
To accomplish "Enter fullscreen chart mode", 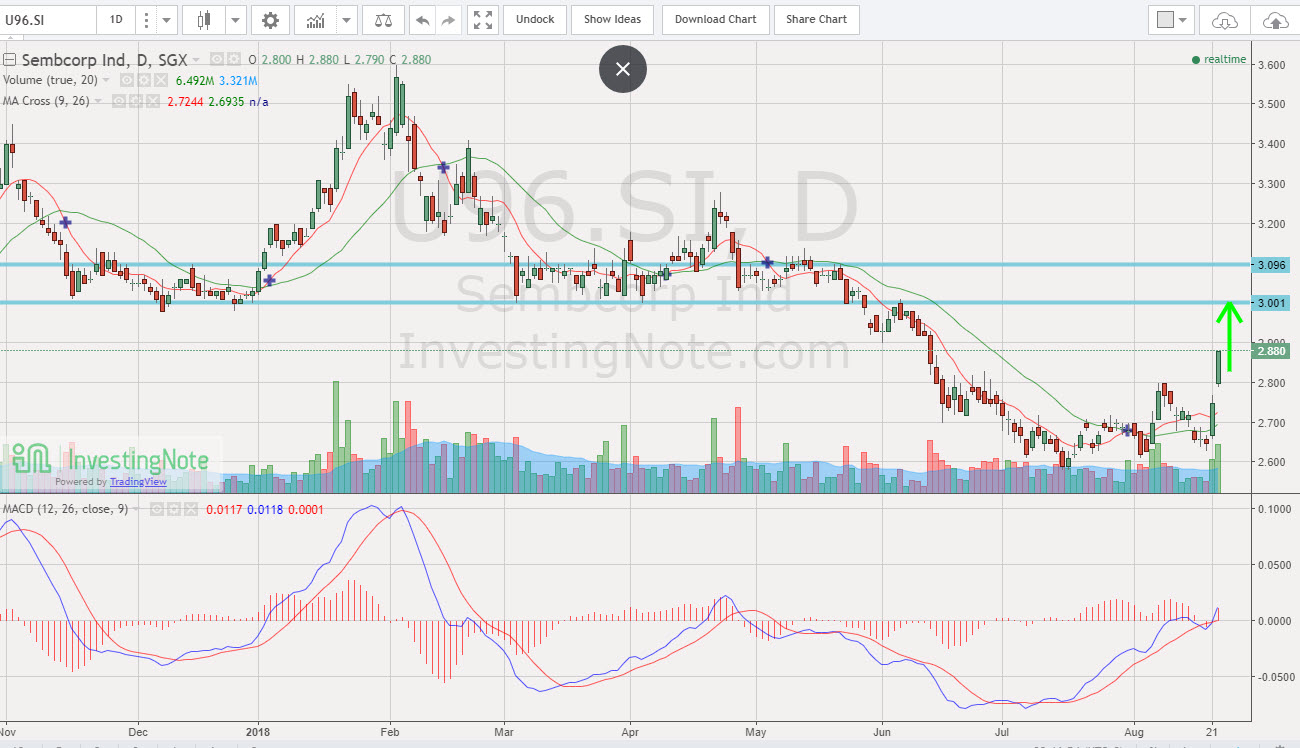I will pos(482,20).
